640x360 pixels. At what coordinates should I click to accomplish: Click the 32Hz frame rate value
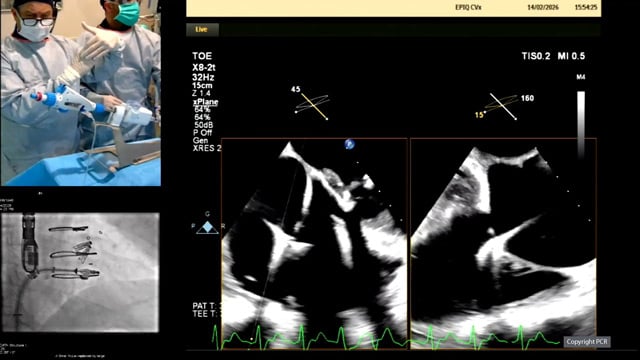click(203, 77)
